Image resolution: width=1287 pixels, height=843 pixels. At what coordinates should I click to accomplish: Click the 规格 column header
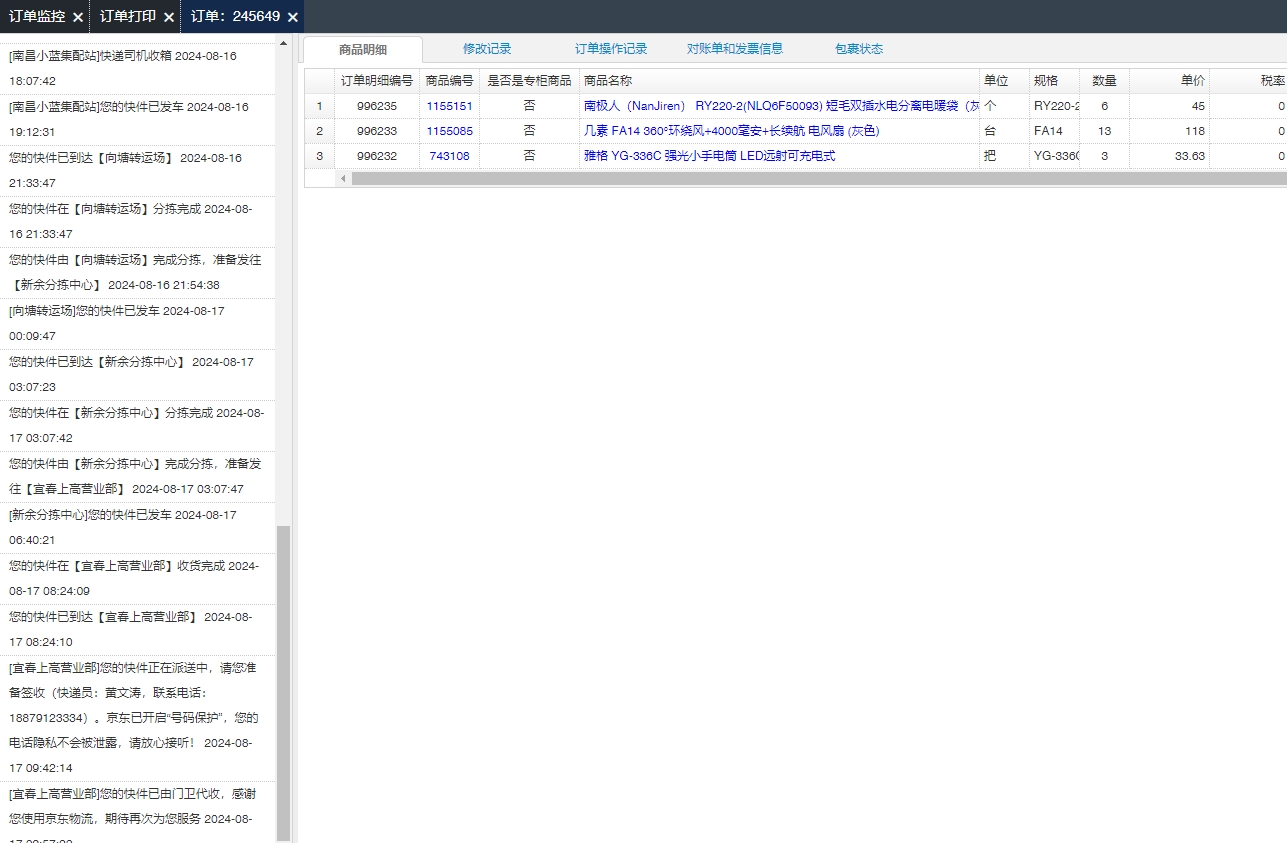click(x=1054, y=80)
